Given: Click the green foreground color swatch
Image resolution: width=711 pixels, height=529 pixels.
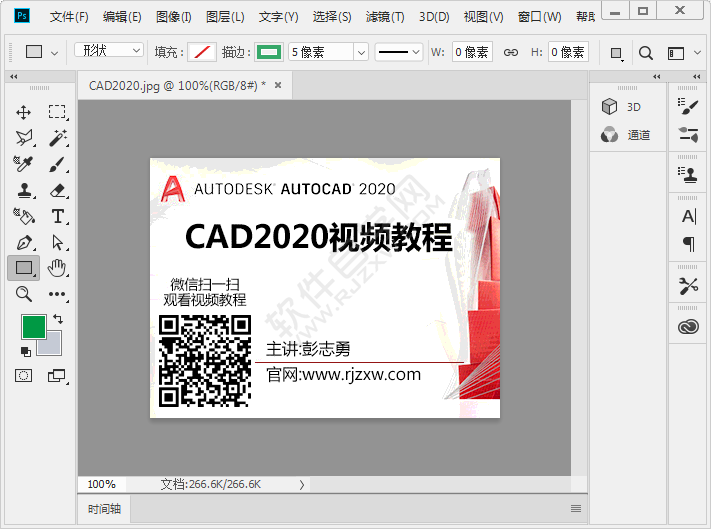Looking at the screenshot, I should [x=34, y=327].
